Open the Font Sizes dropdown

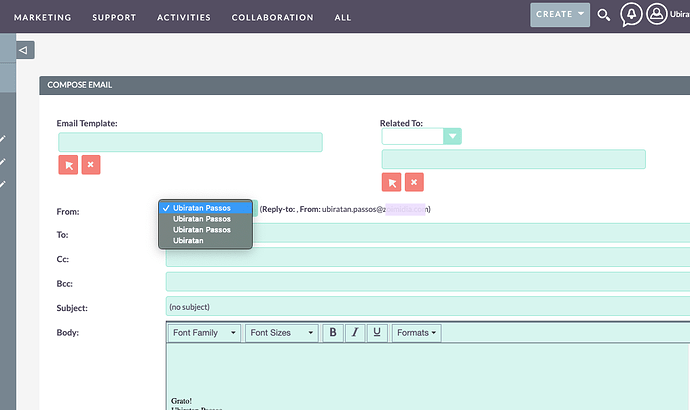click(282, 333)
